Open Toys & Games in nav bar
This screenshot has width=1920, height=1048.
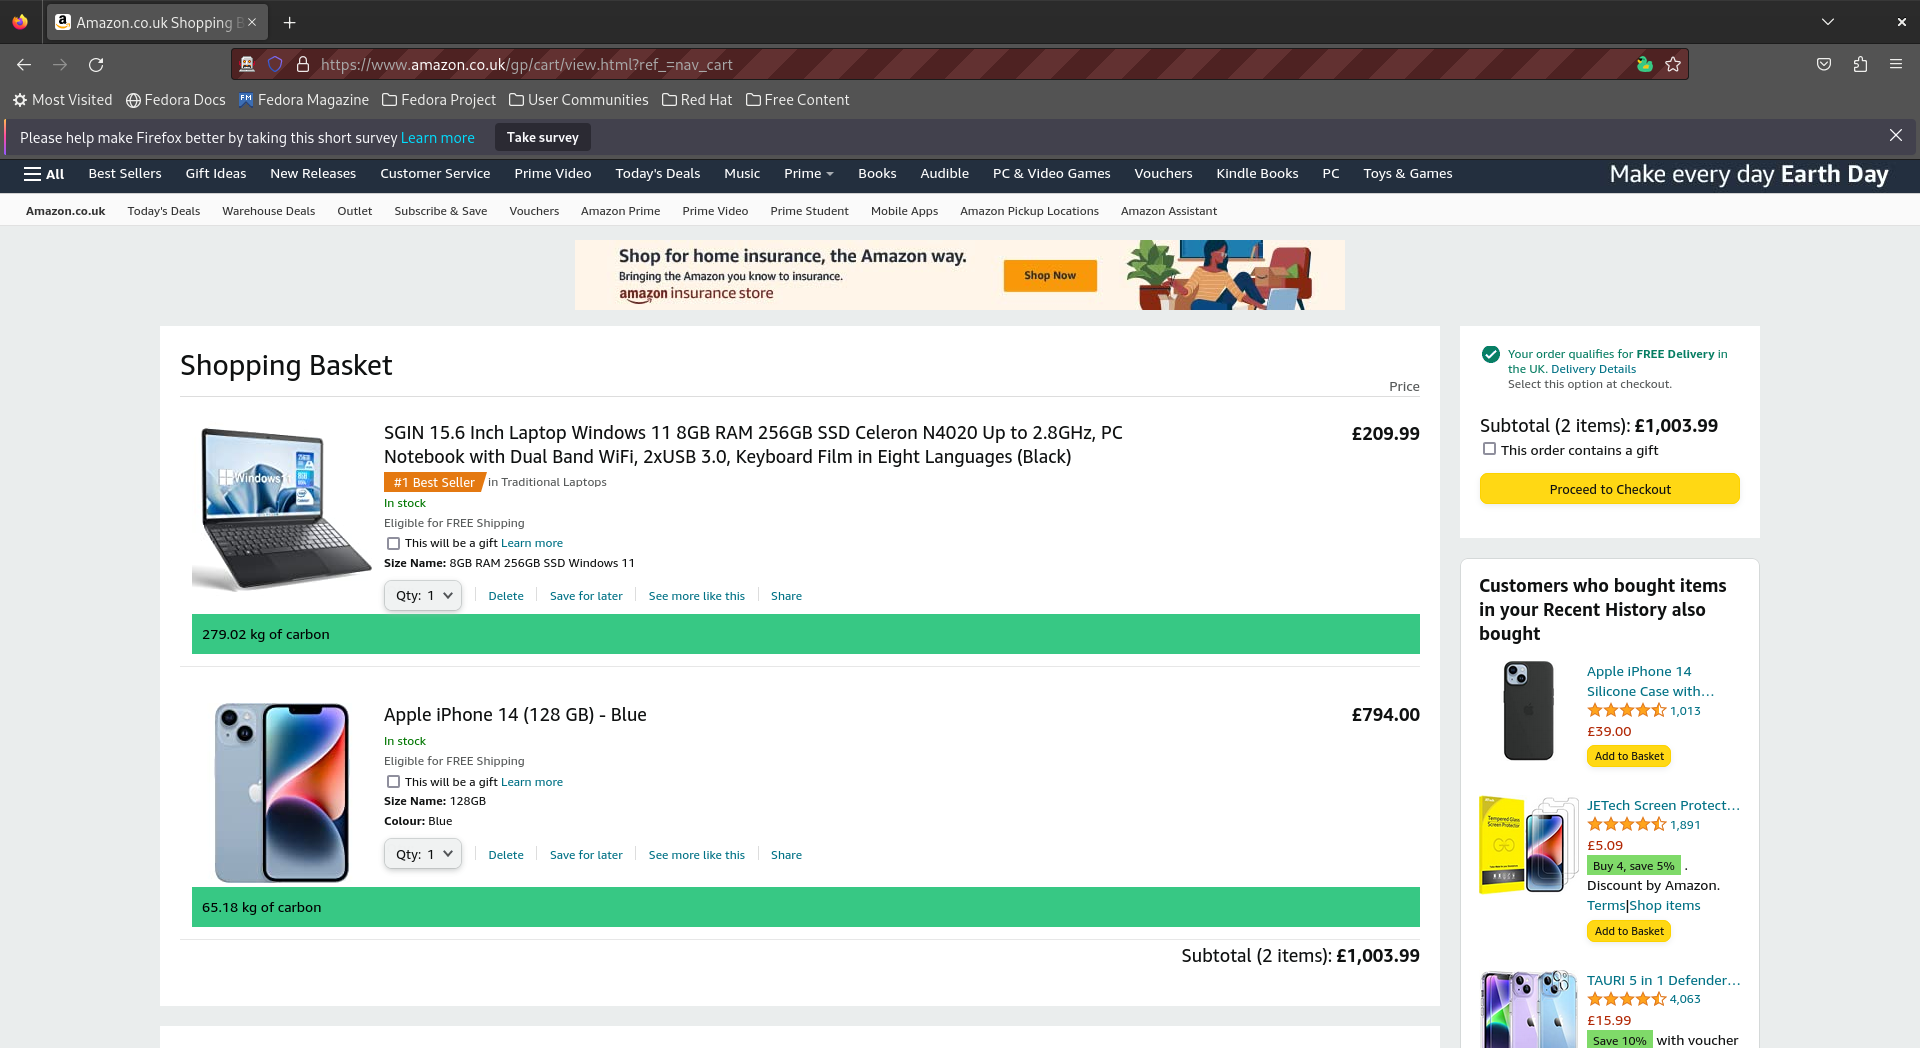pyautogui.click(x=1407, y=174)
